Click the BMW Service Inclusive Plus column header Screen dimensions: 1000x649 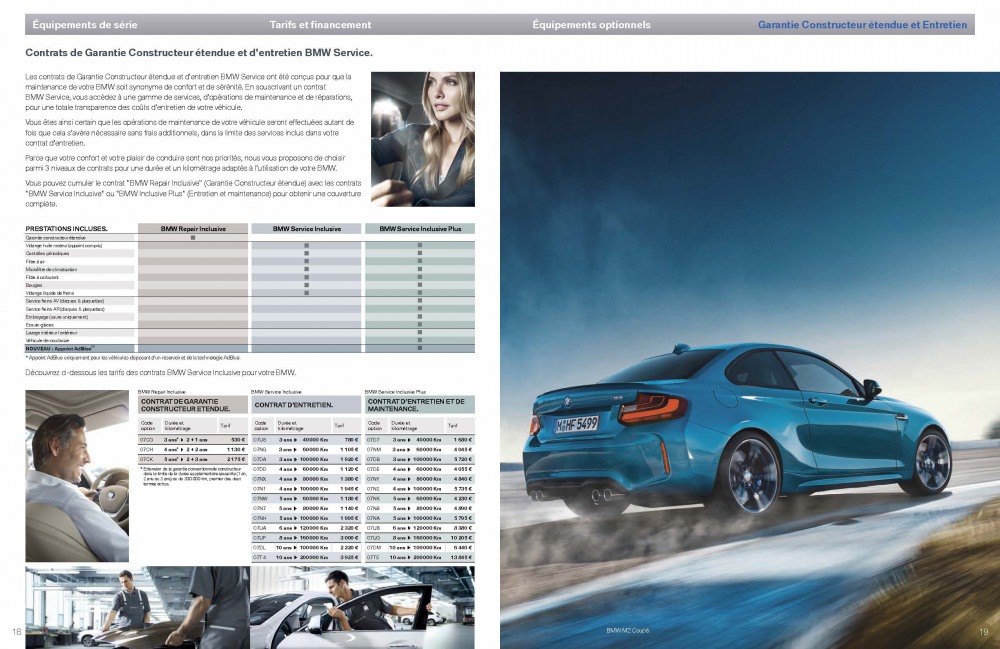(x=420, y=228)
